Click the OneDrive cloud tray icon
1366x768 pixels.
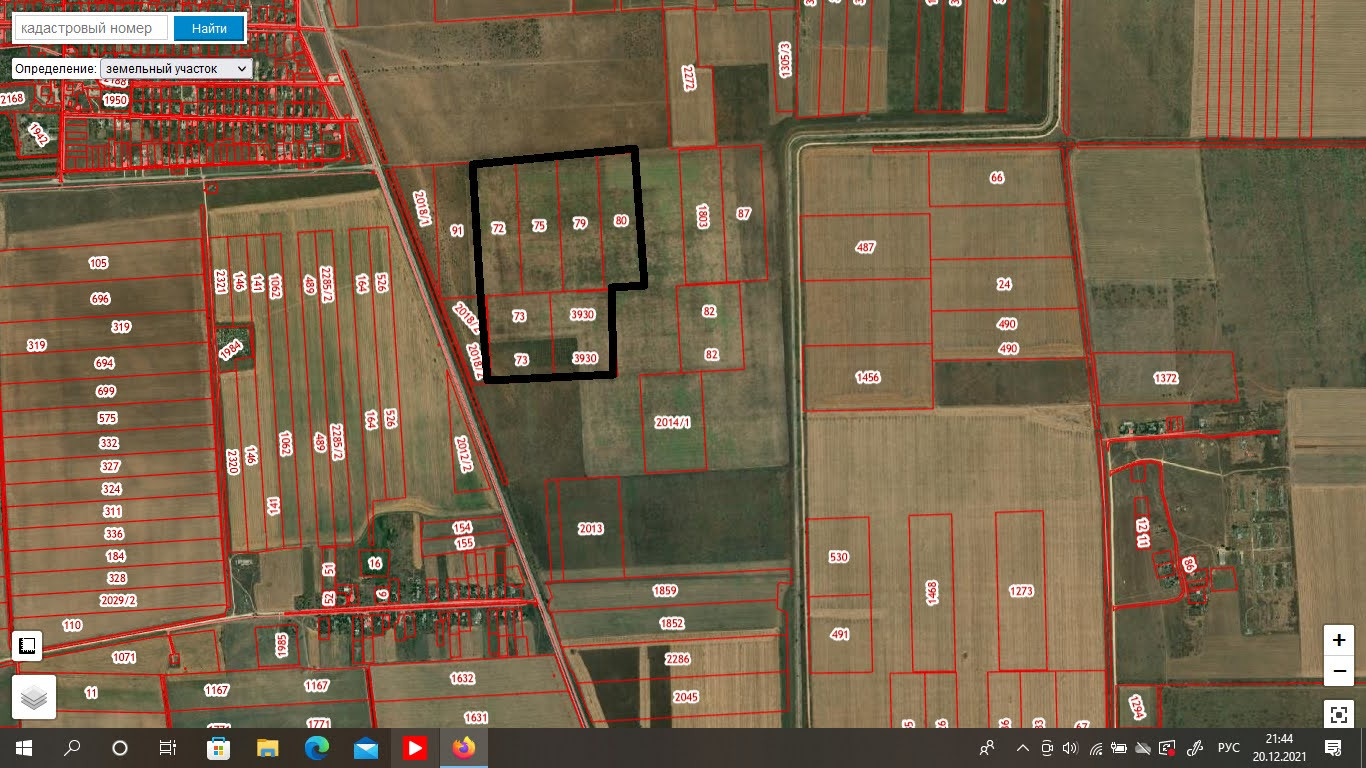[1144, 748]
